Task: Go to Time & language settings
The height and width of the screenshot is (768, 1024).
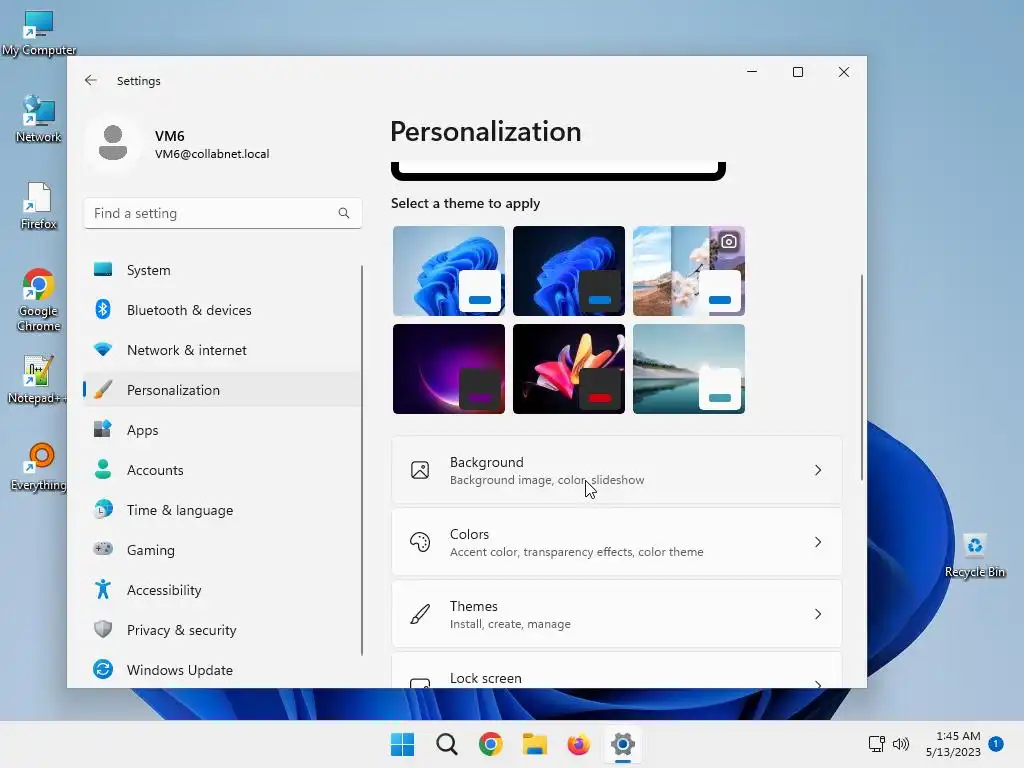Action: (x=222, y=509)
